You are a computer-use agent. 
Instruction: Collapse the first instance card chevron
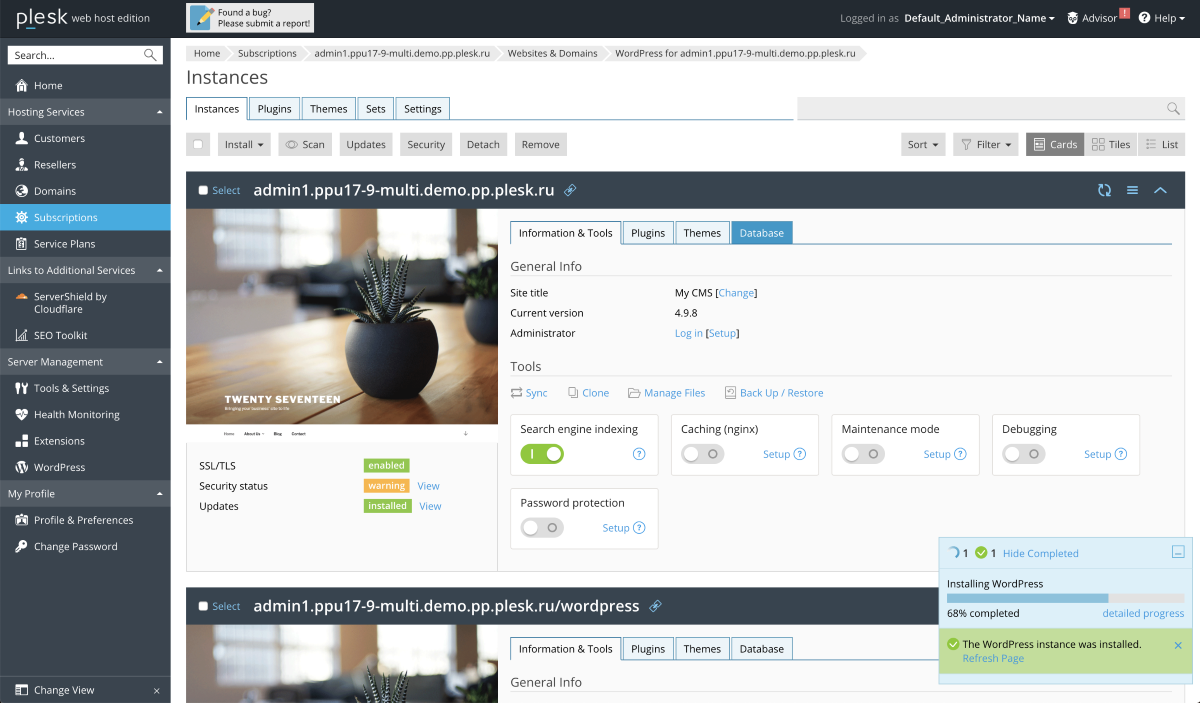[1160, 190]
